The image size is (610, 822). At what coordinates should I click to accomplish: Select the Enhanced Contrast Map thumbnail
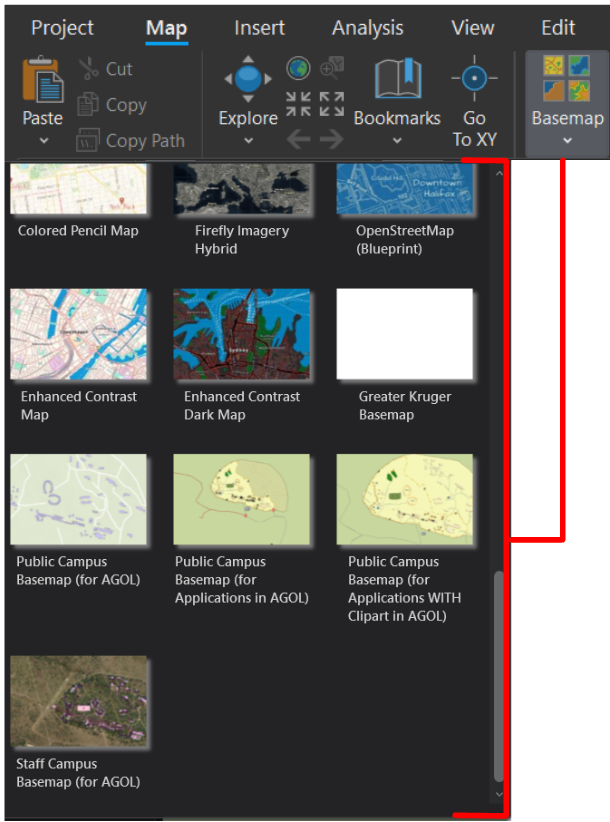[79, 334]
